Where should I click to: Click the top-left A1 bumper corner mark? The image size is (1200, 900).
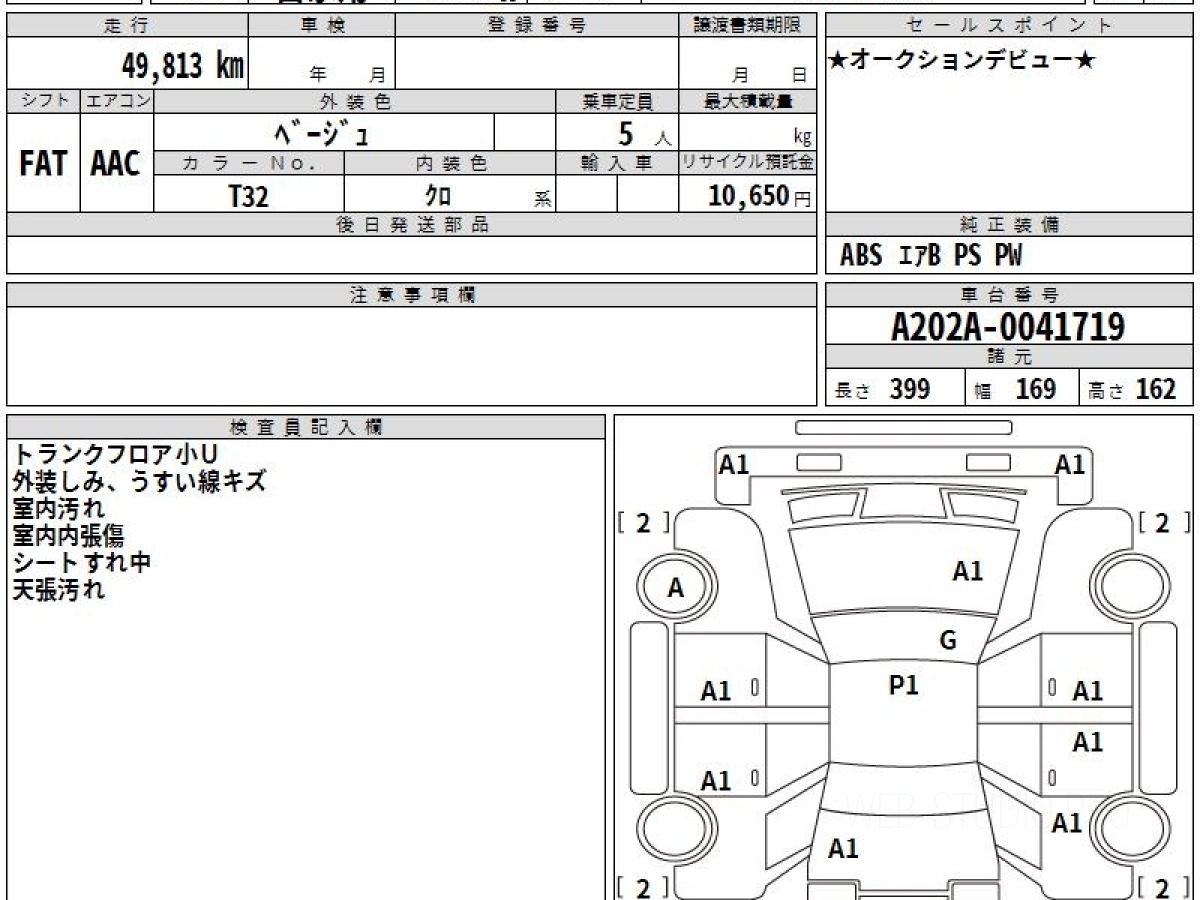pos(735,464)
